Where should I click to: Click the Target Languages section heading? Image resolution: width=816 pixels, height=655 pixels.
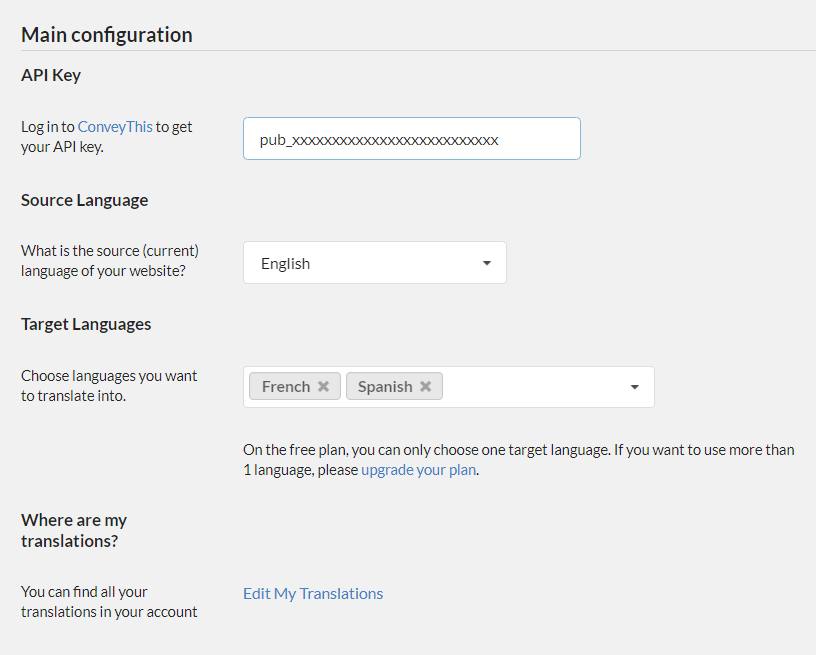[86, 324]
